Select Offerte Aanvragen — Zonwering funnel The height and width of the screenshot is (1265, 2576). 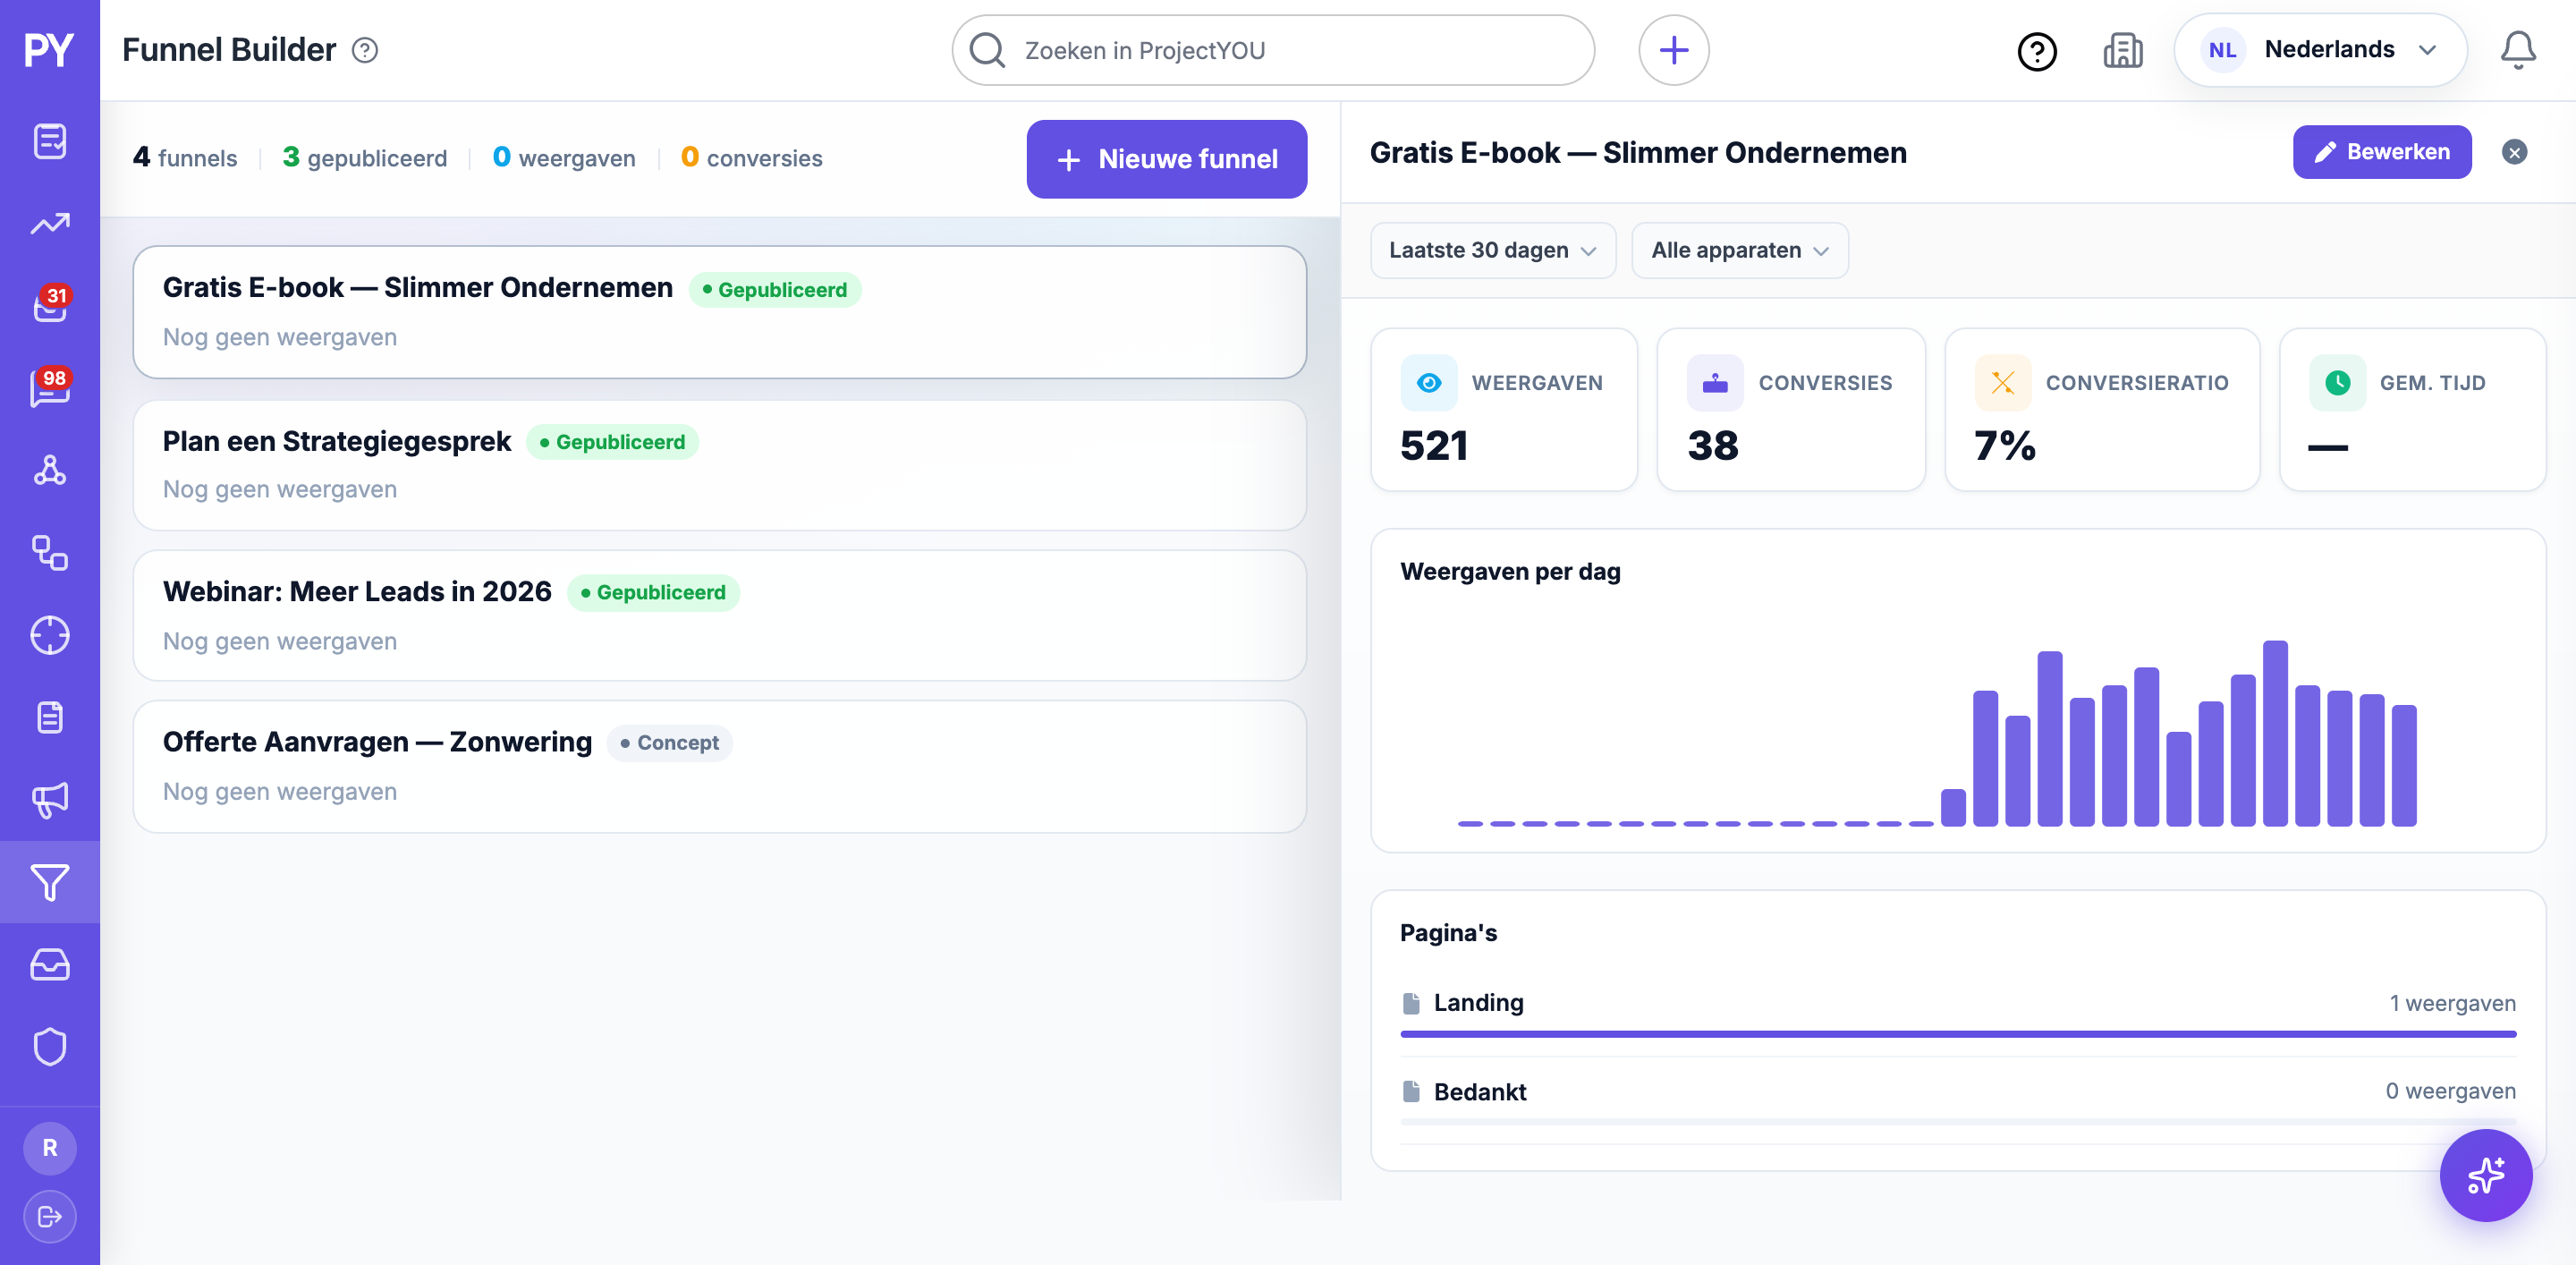(719, 767)
